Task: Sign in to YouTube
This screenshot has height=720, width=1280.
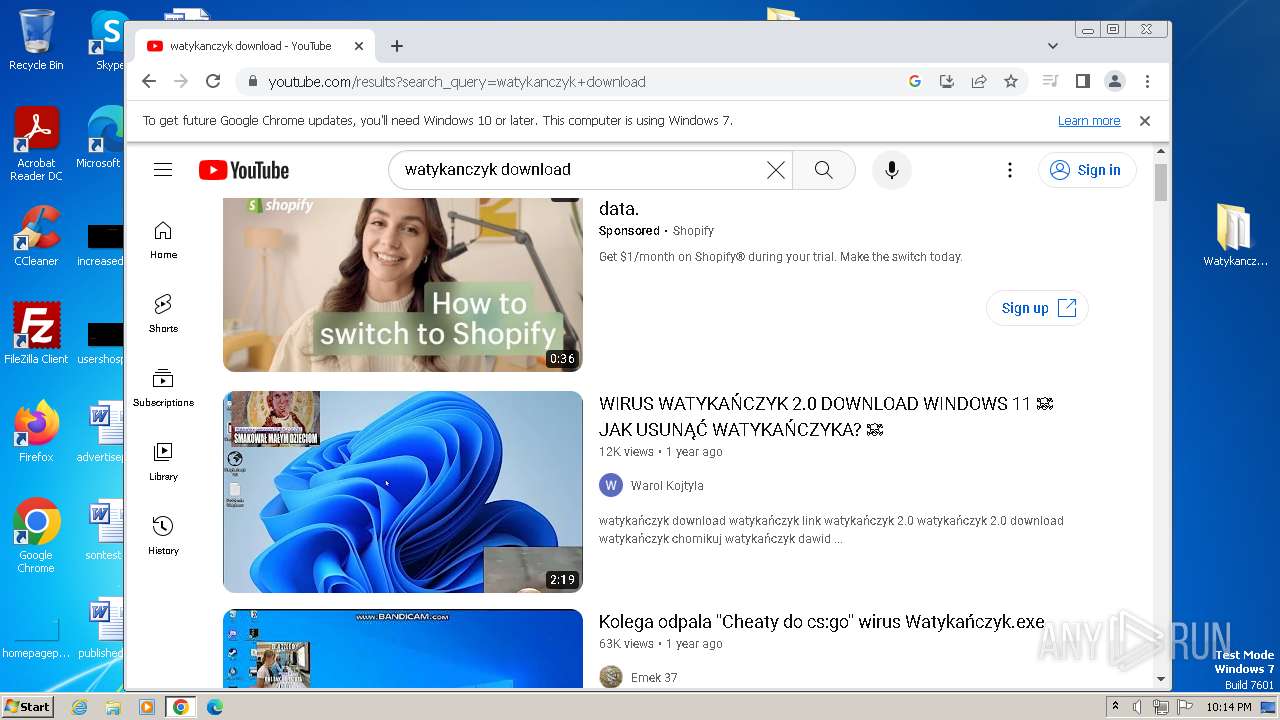Action: 1087,170
